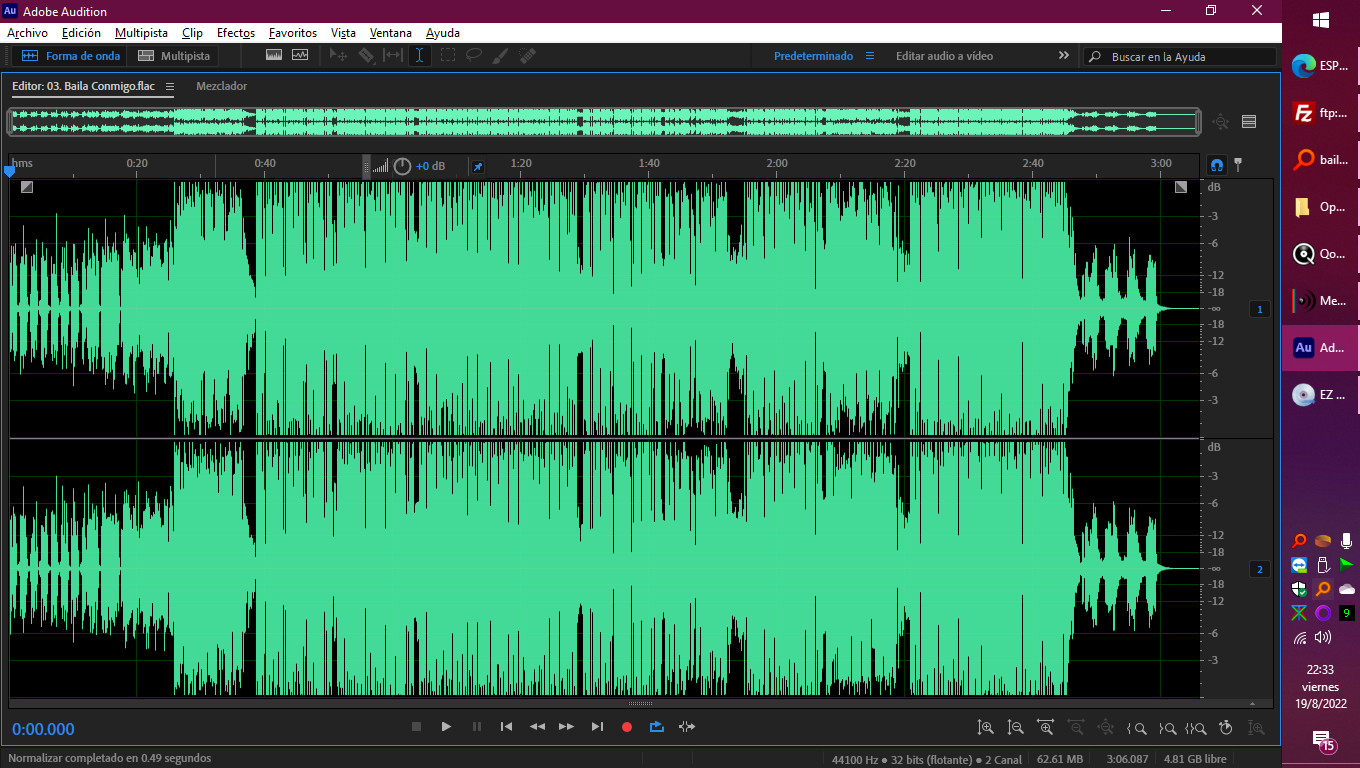This screenshot has height=768, width=1360.
Task: Toggle timeline snapping magnet
Action: (1217, 165)
